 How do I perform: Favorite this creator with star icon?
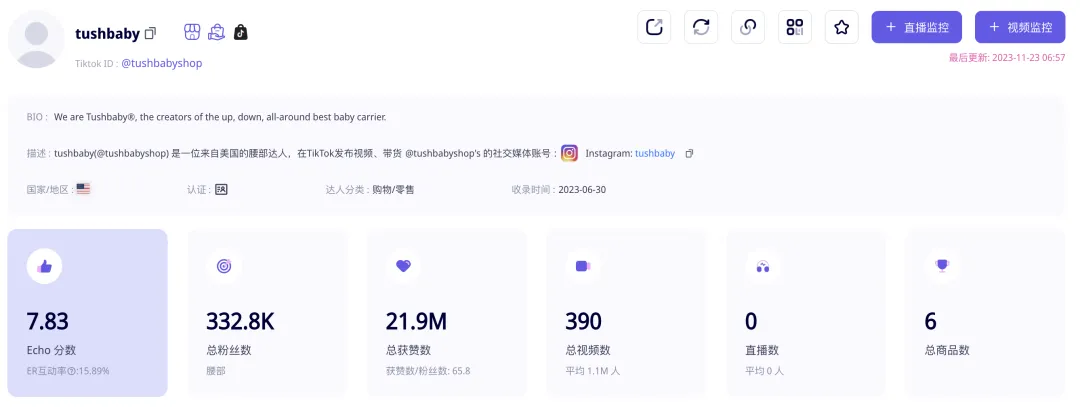pyautogui.click(x=841, y=27)
